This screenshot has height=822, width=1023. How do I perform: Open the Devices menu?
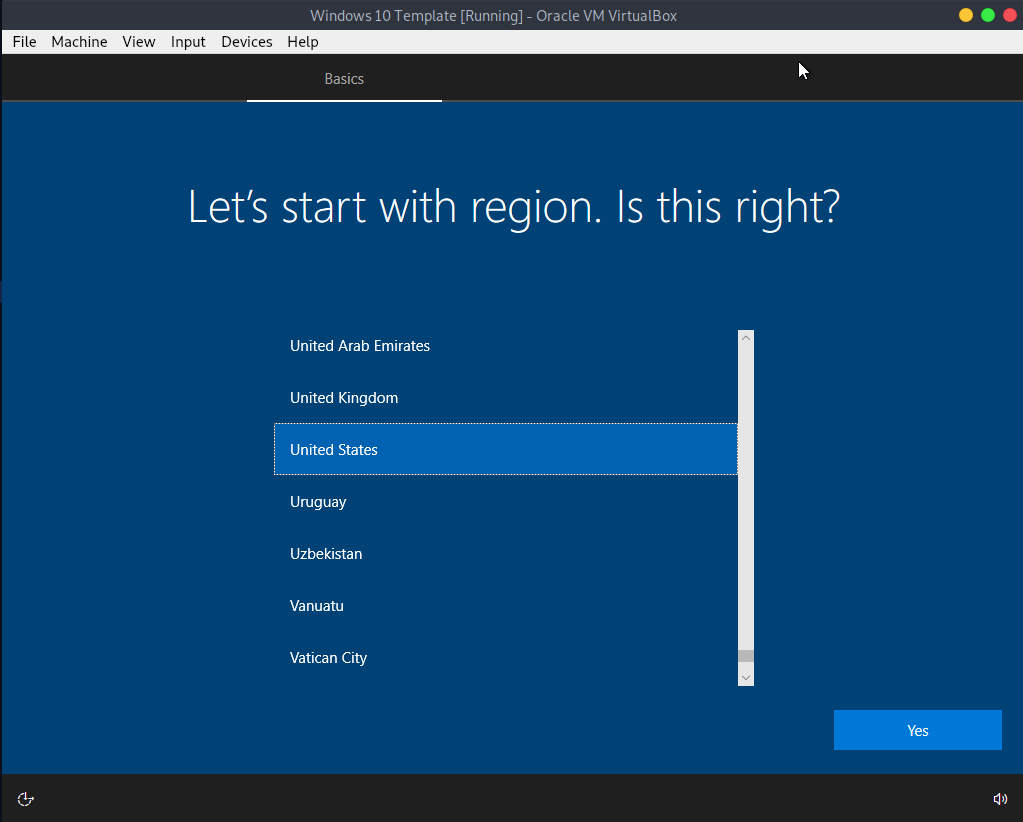pyautogui.click(x=247, y=42)
